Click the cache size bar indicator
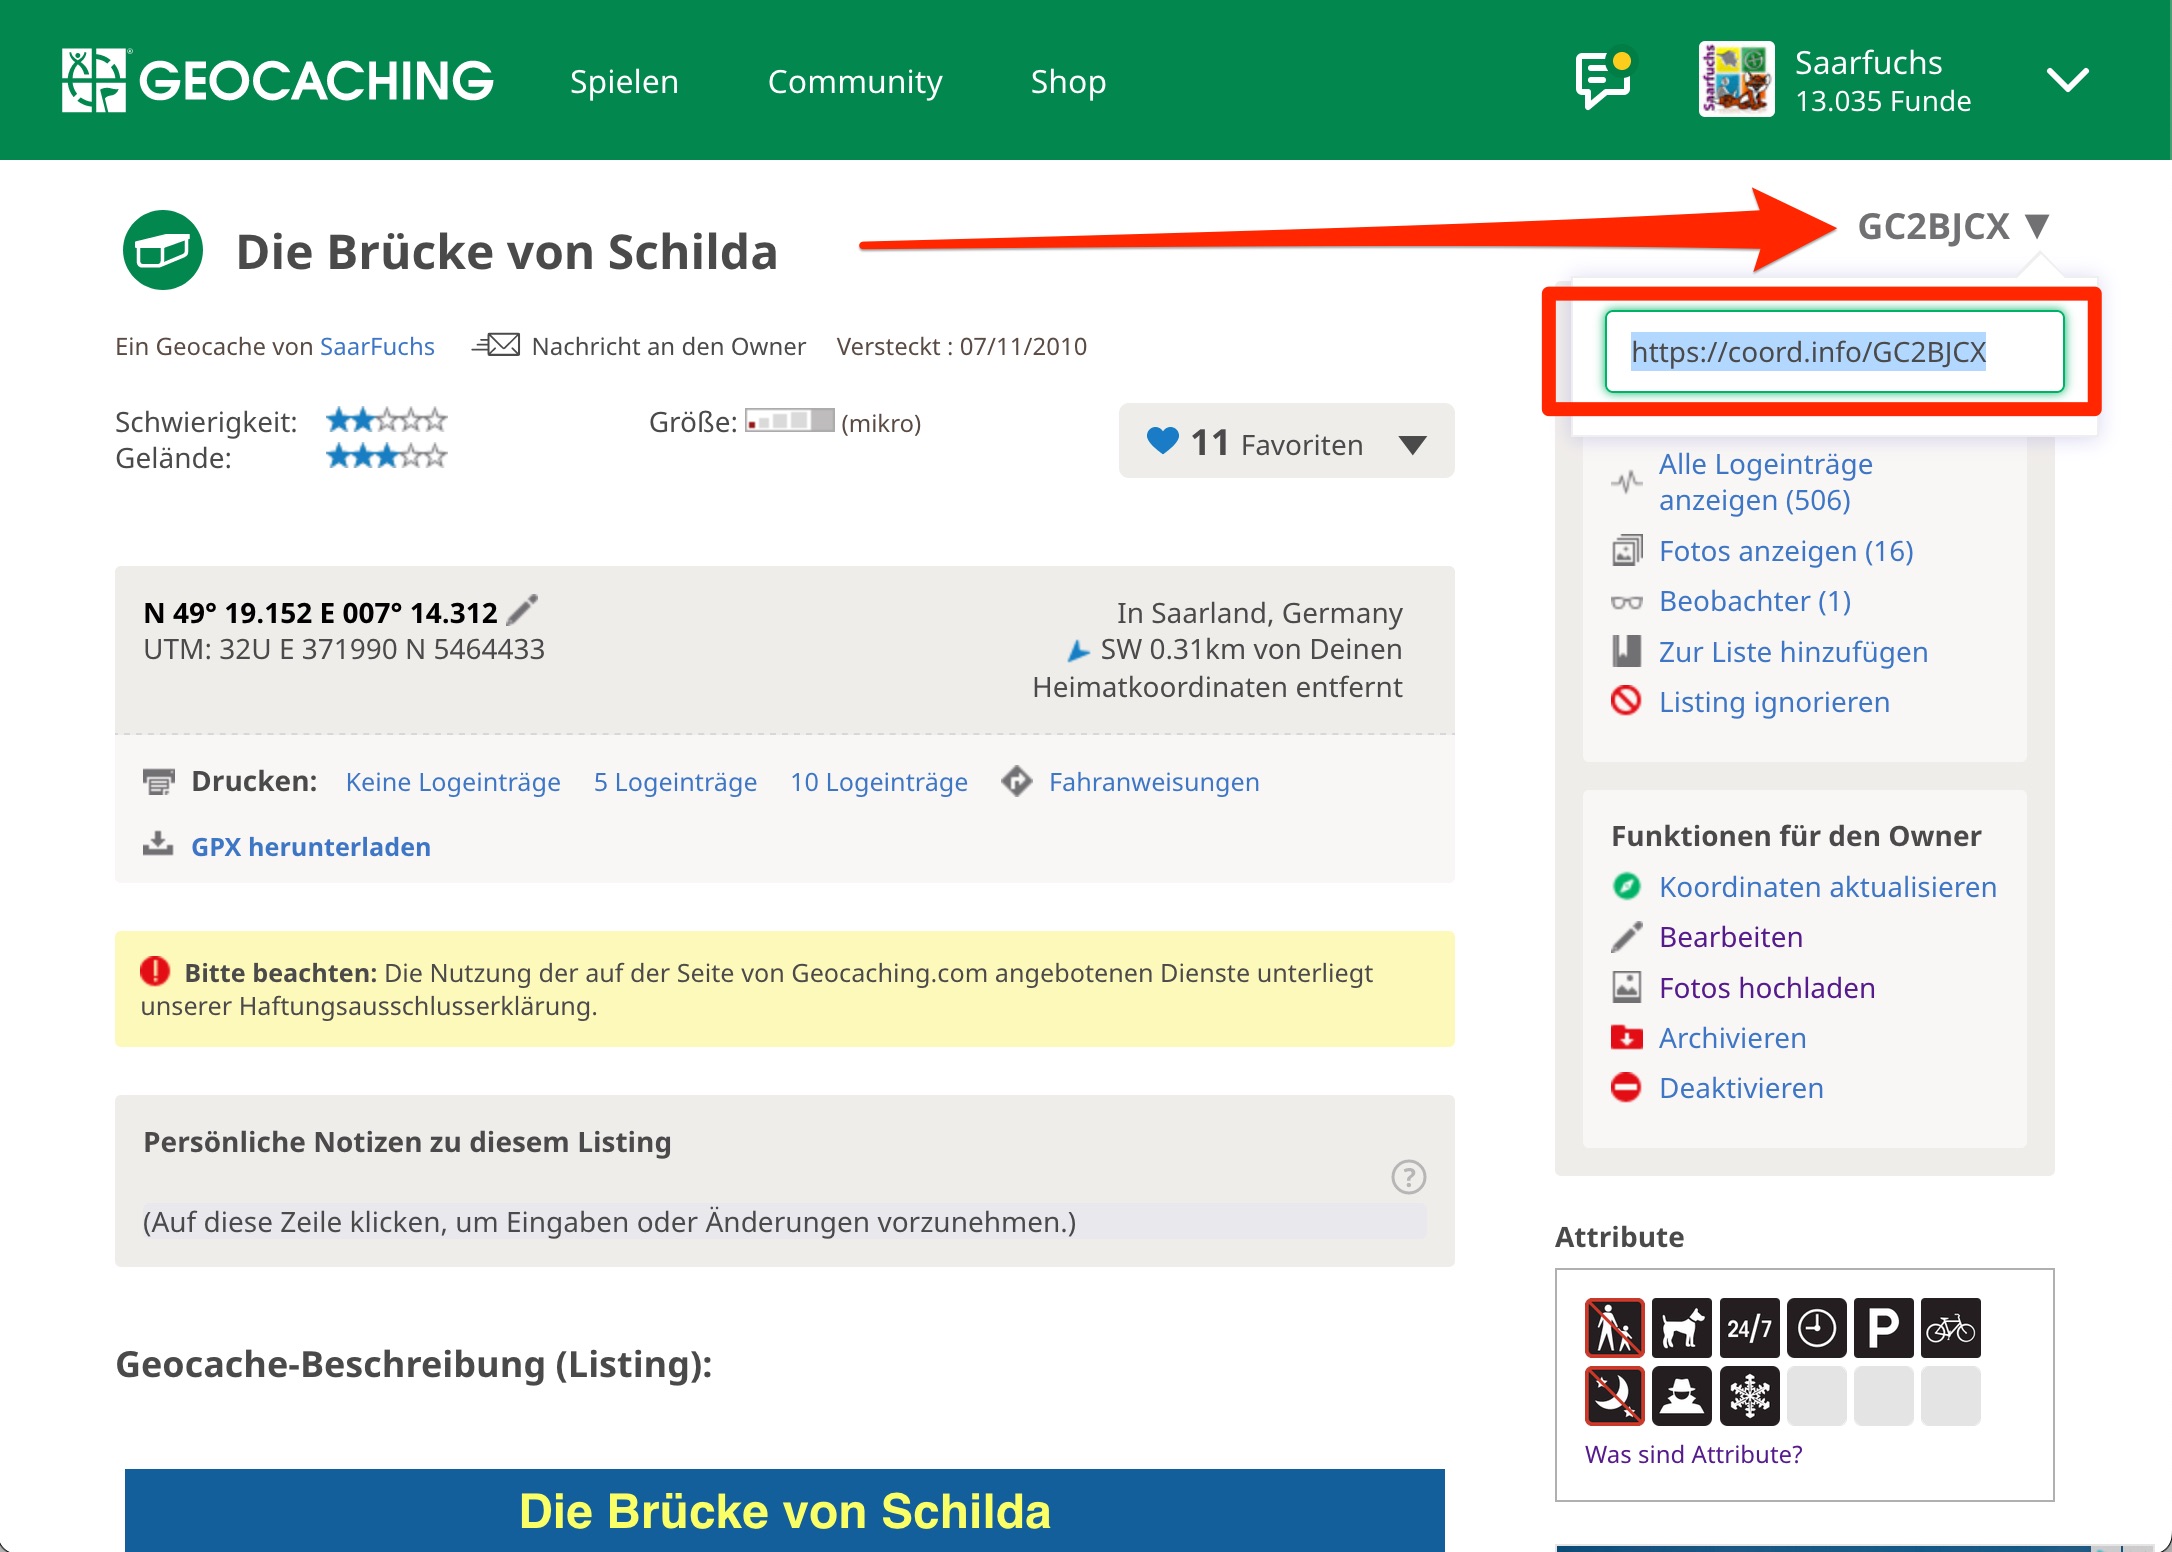The image size is (2172, 1552). [x=789, y=420]
